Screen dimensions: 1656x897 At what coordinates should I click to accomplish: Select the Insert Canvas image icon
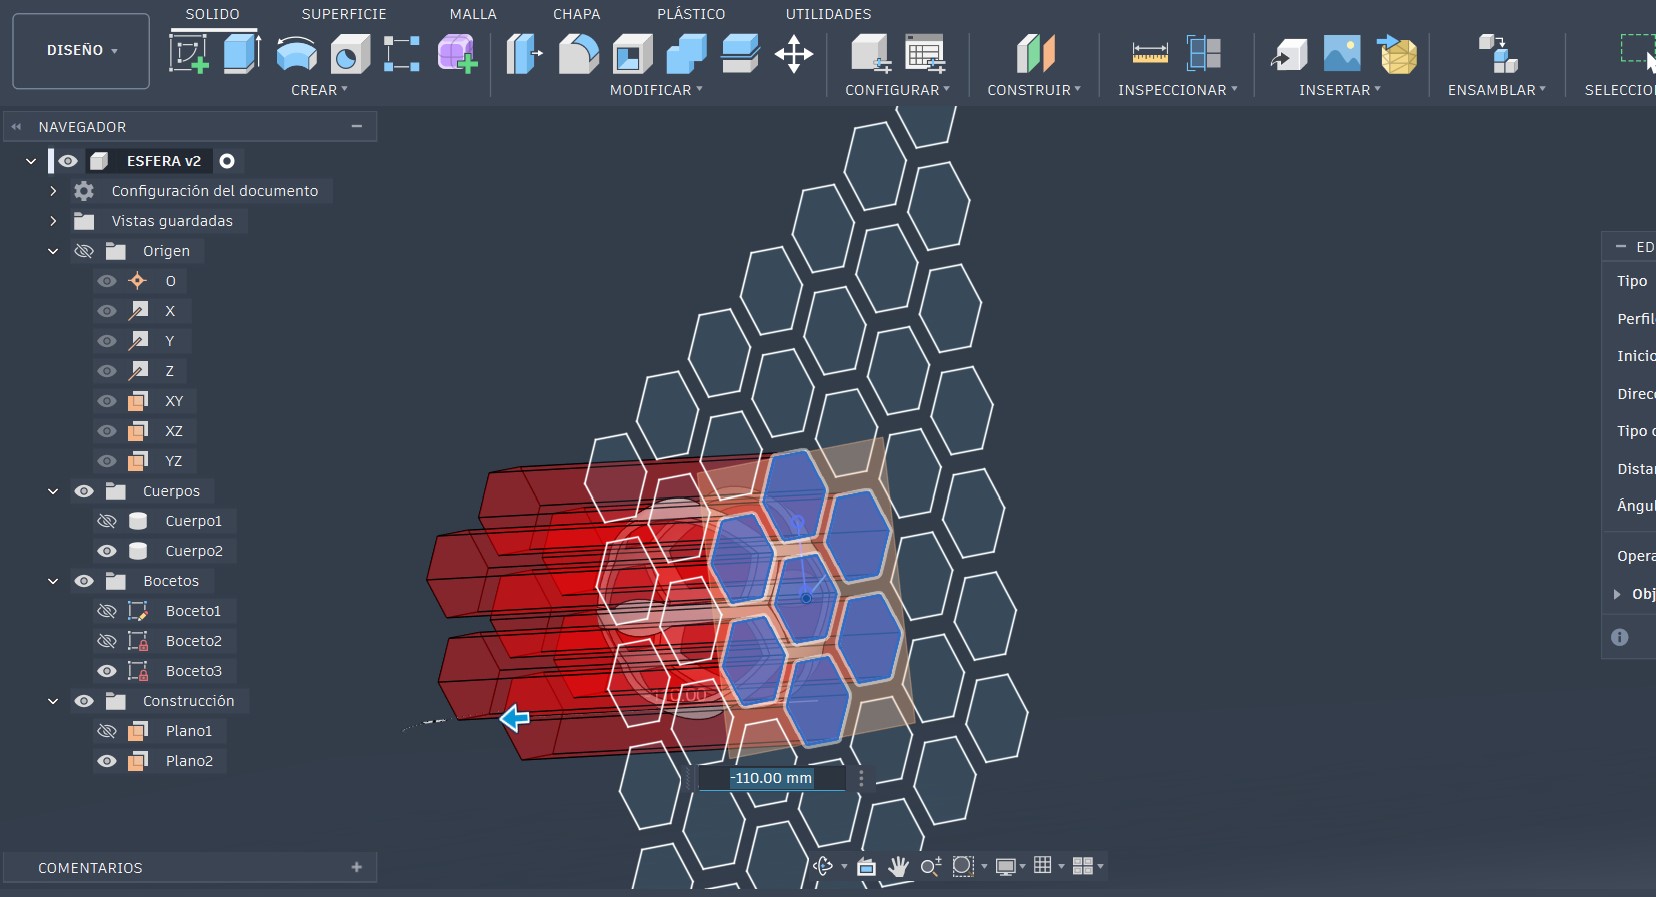(x=1342, y=54)
